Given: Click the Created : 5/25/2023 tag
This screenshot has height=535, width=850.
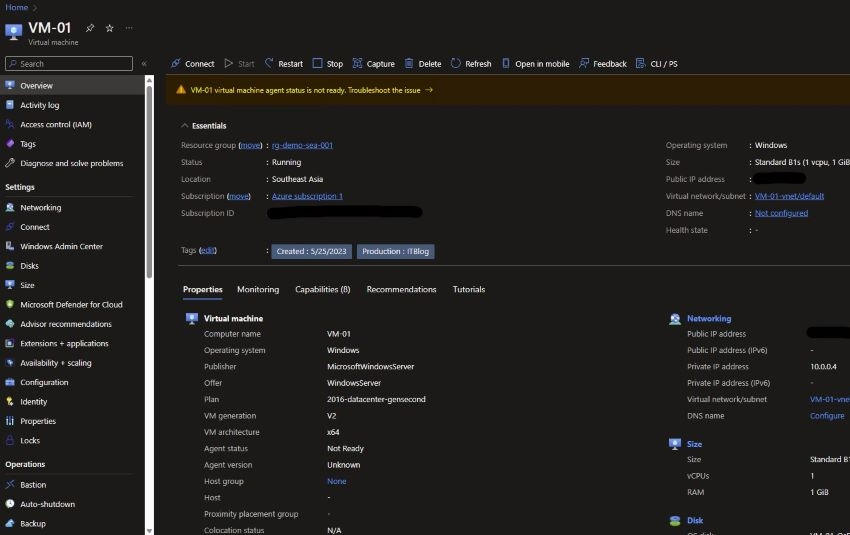Looking at the screenshot, I should (x=311, y=252).
